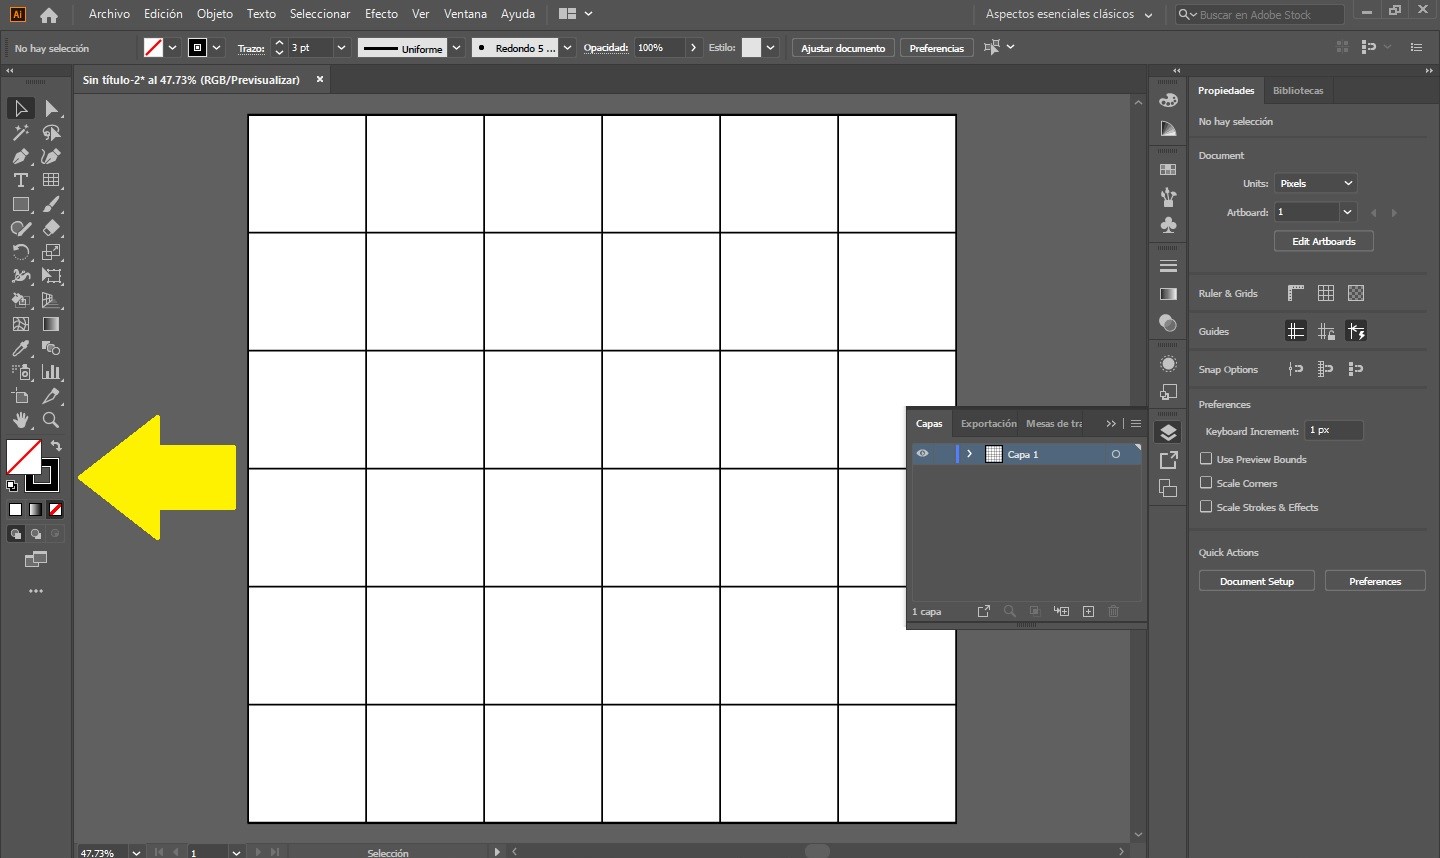Open the Artboard number dropdown
The image size is (1440, 858).
click(1348, 212)
